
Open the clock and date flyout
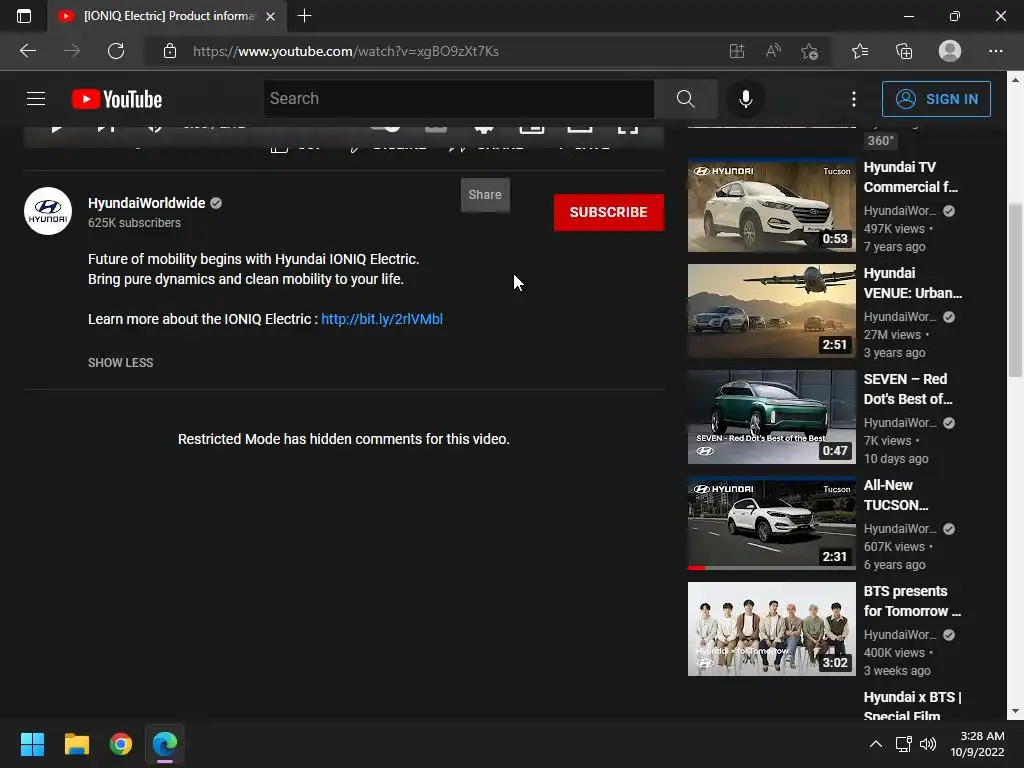pos(977,744)
